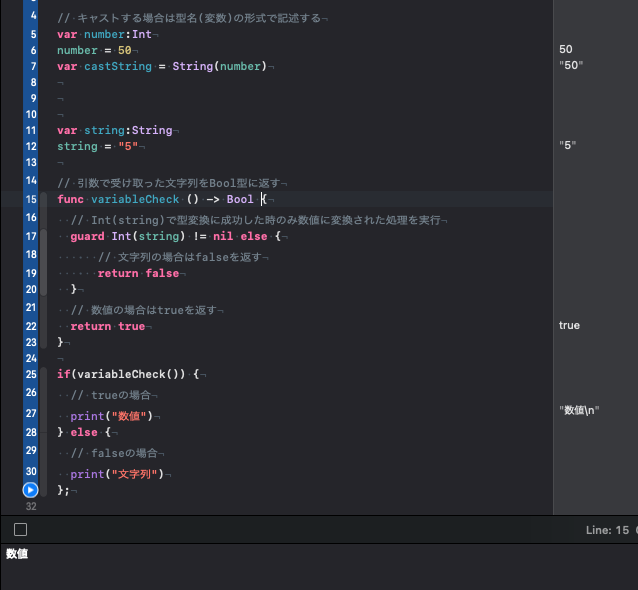Click 'if(variableCheck())' on line 25
Screen dimensions: 638x590
coord(121,374)
